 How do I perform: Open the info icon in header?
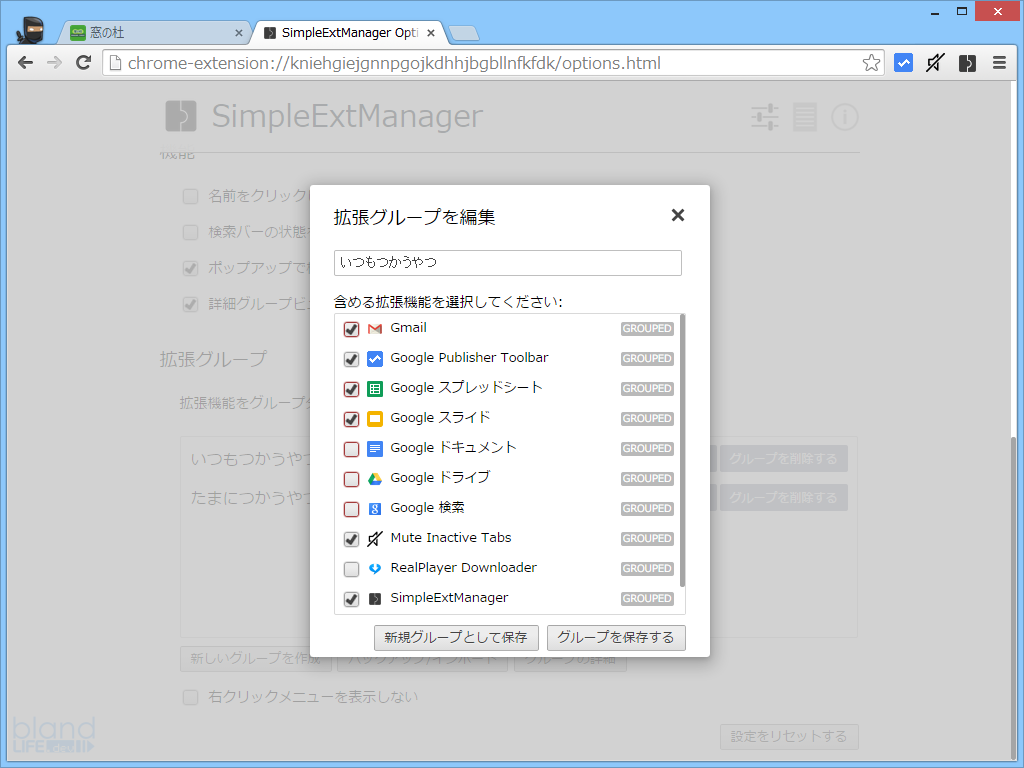pyautogui.click(x=845, y=117)
